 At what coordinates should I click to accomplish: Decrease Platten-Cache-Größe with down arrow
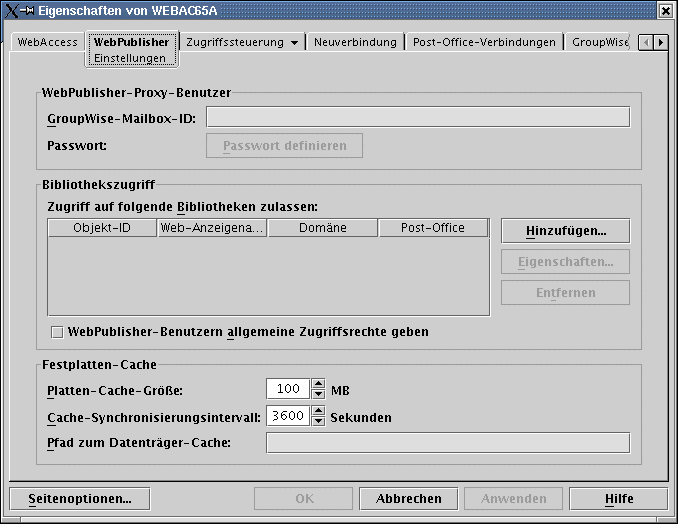319,393
